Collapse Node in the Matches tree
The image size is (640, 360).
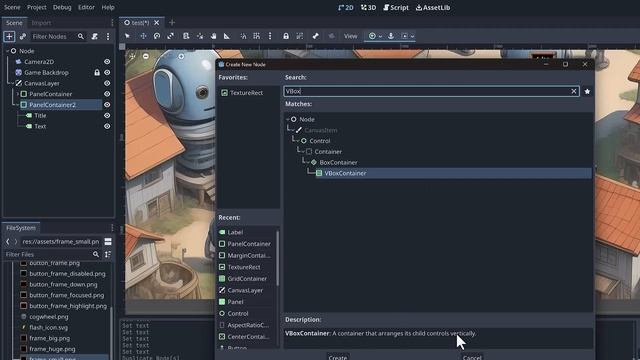click(x=288, y=119)
